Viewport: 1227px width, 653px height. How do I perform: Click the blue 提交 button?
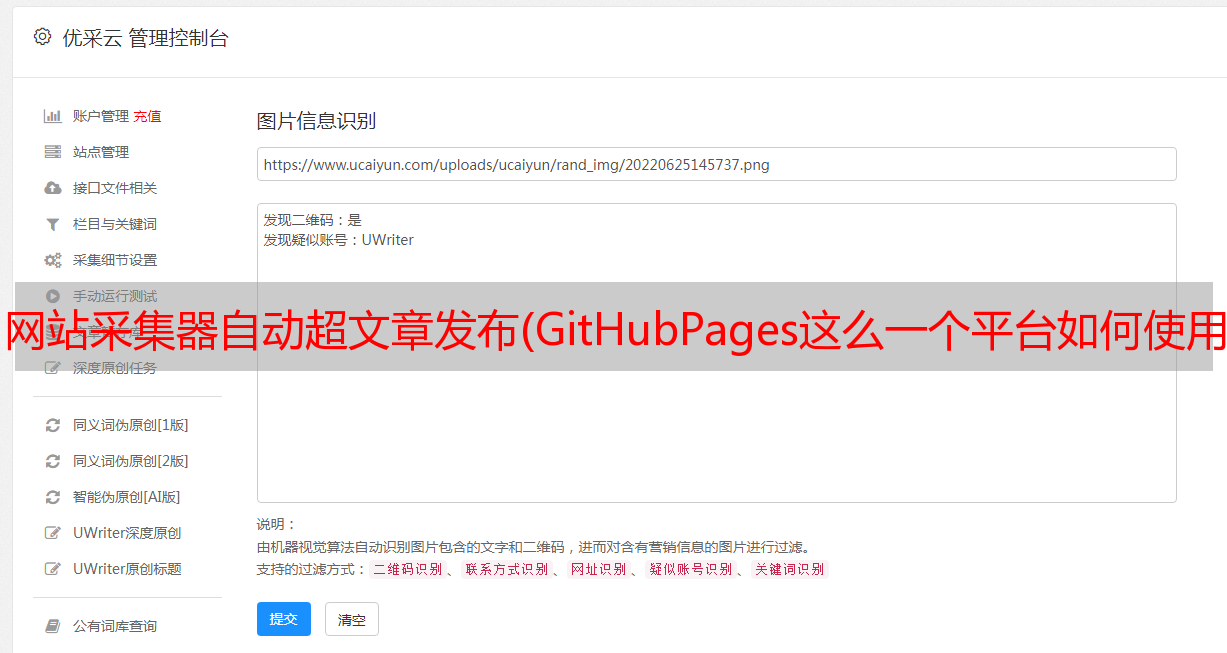click(284, 619)
